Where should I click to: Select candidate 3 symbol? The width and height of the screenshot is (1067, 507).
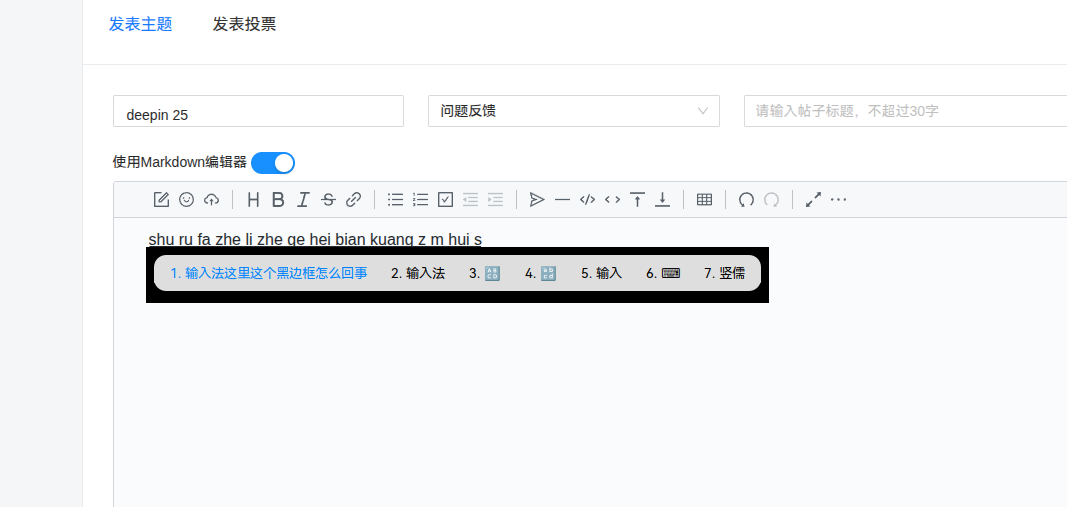(485, 273)
